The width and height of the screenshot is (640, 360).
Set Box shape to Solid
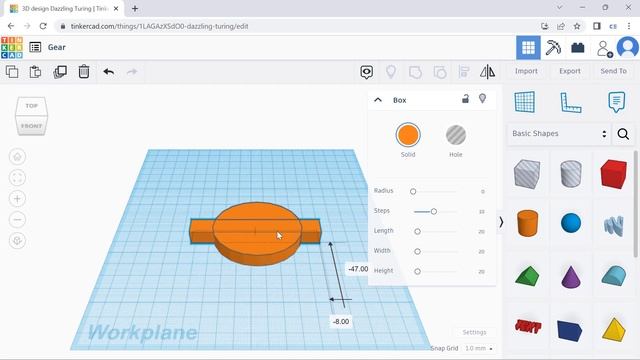(408, 135)
